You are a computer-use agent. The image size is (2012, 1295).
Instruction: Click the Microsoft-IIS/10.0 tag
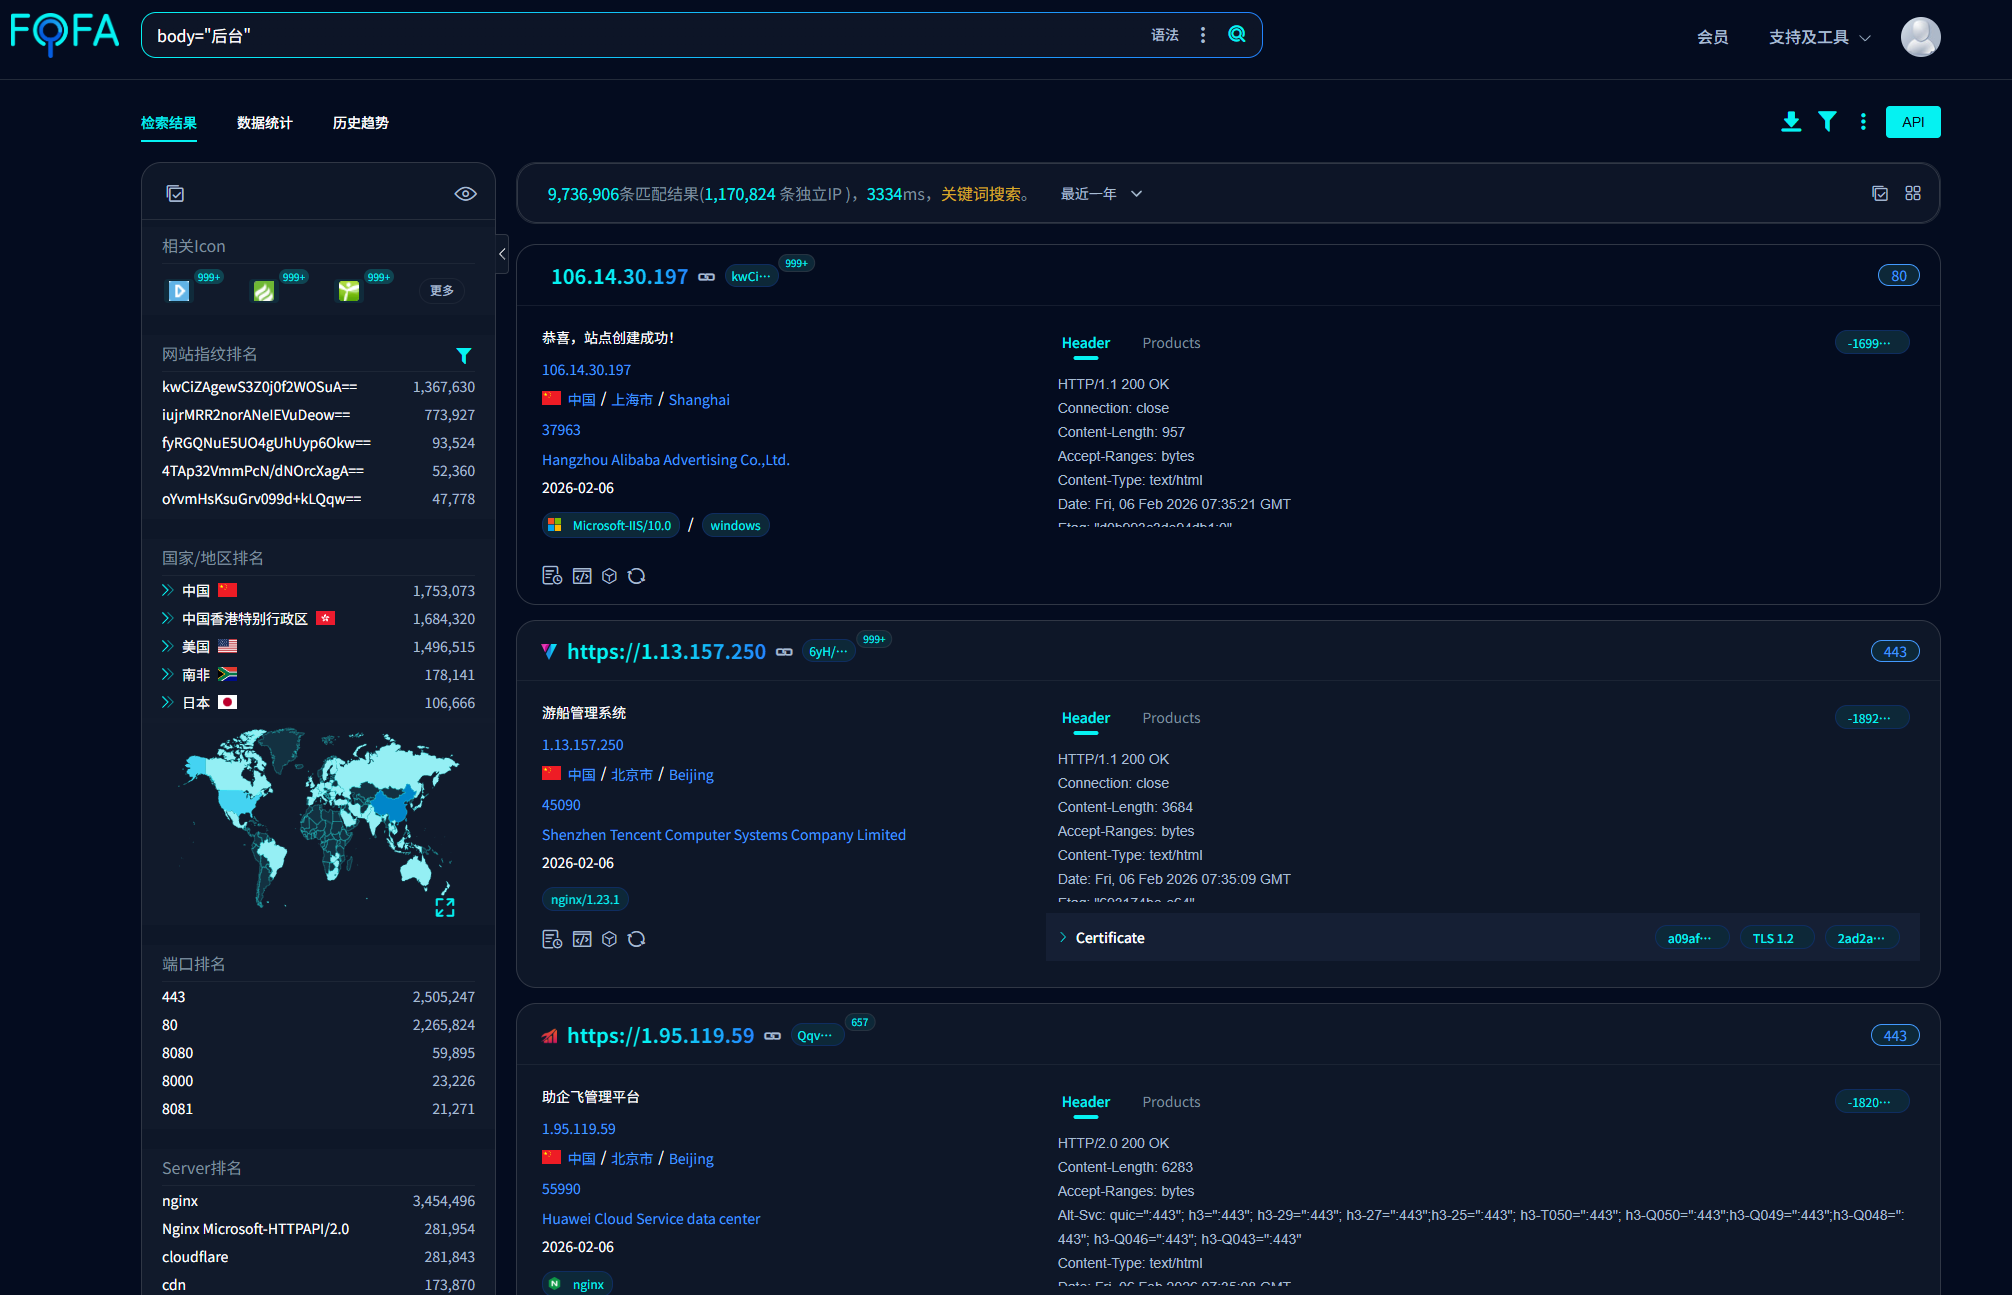611,525
